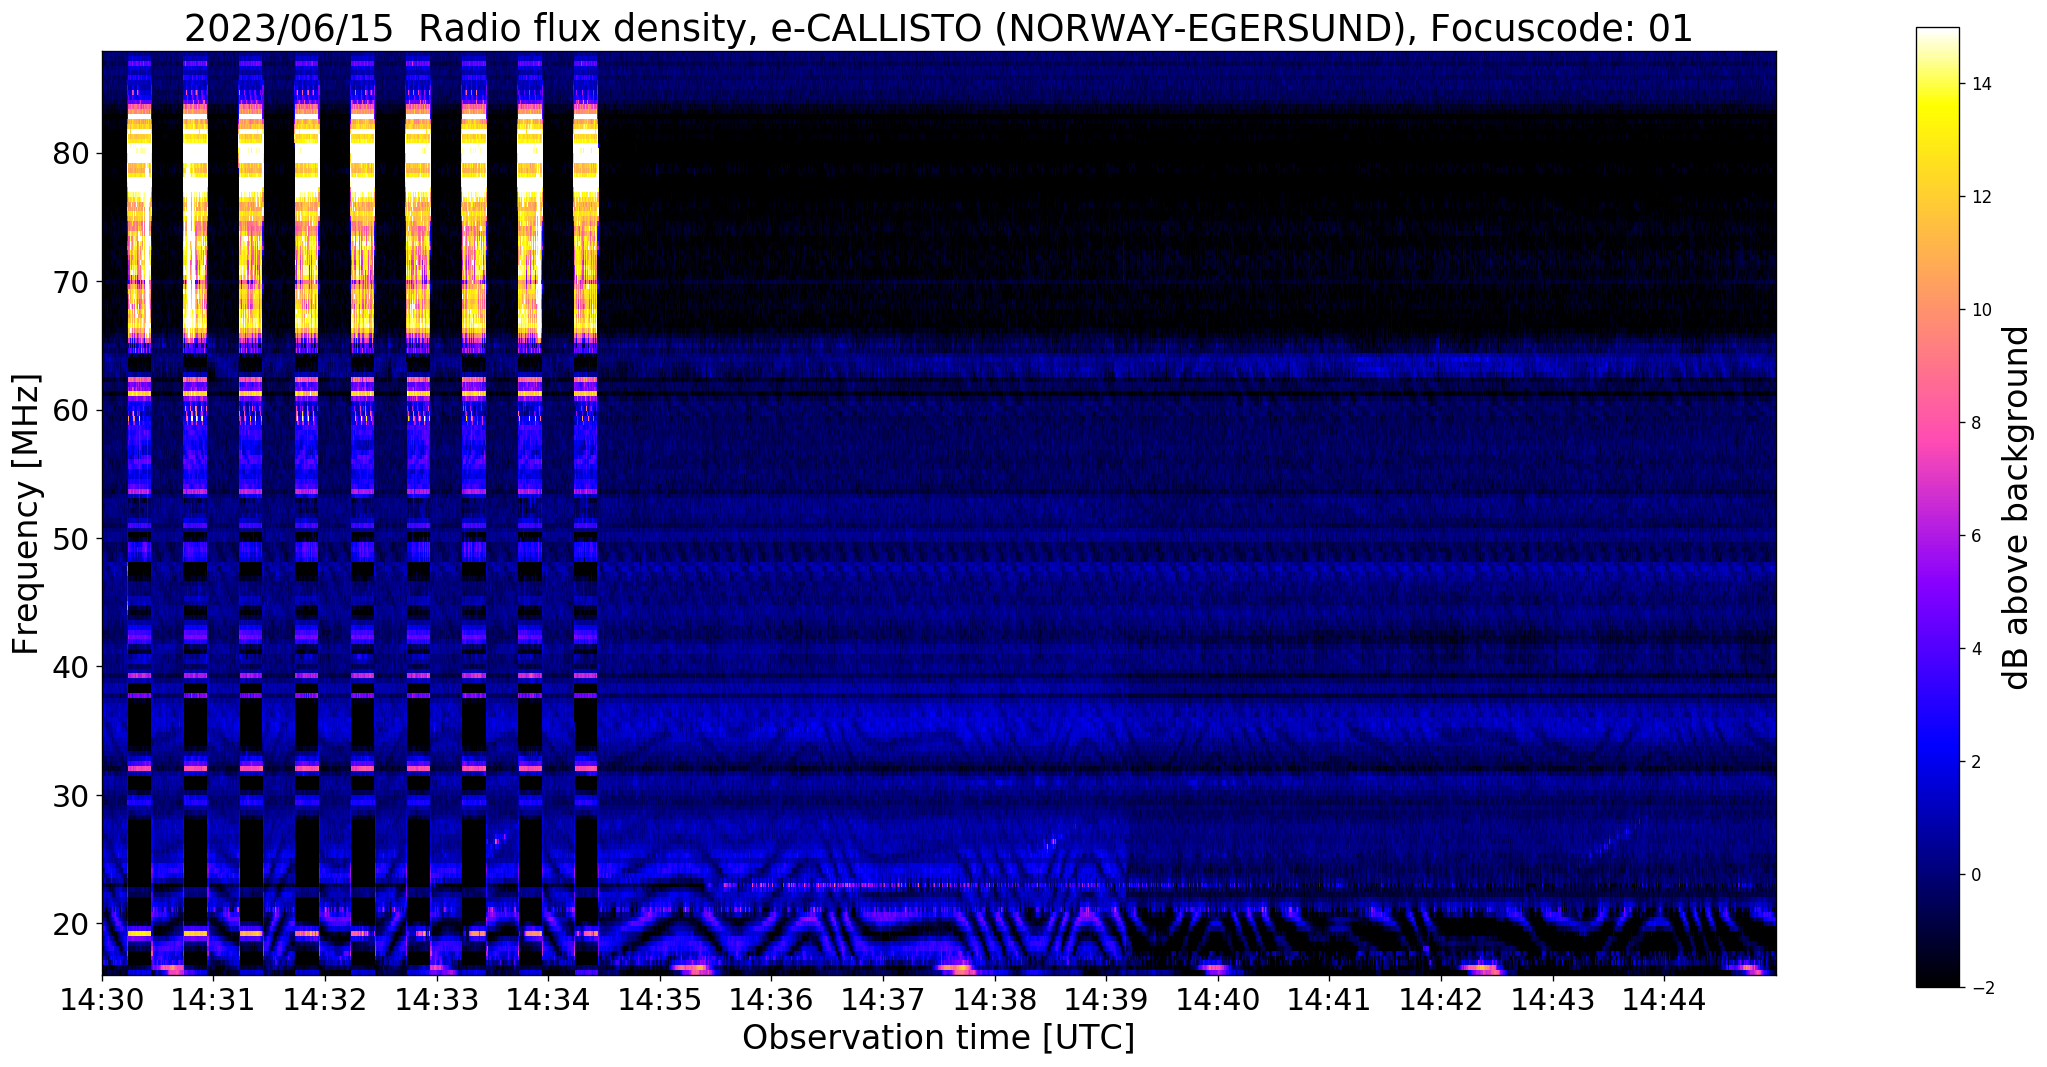
Task: Click the colorbar tick label 6
Action: [x=1974, y=536]
